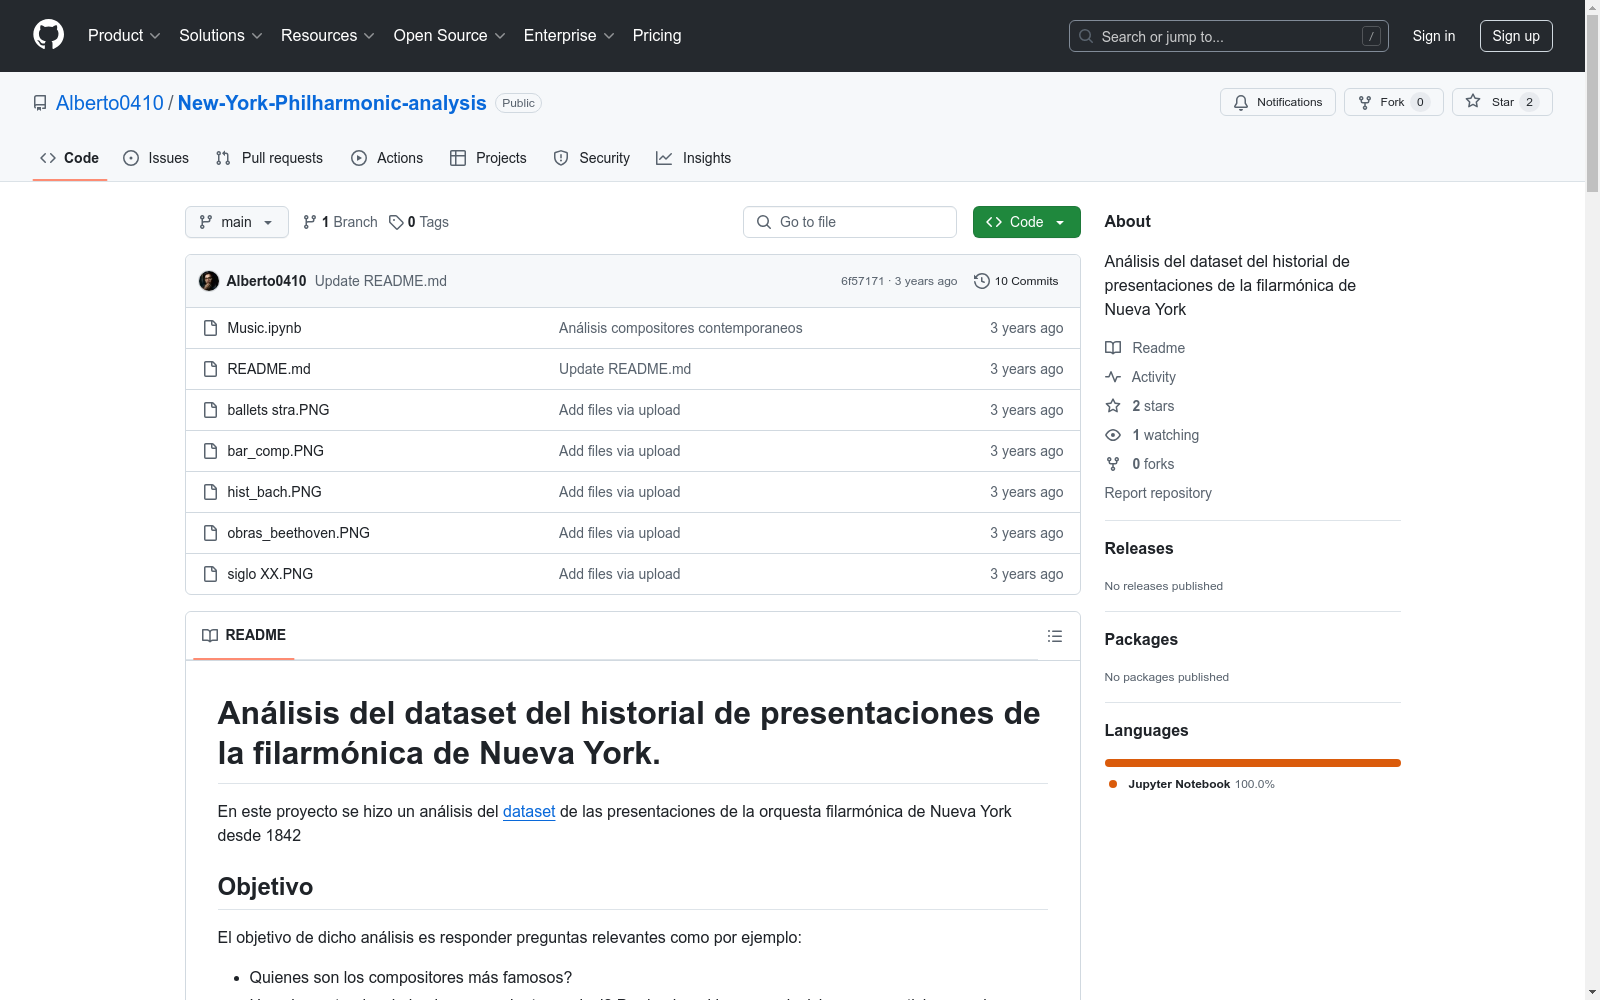Viewport: 1600px width, 1000px height.
Task: Click the README book icon in tab
Action: pyautogui.click(x=210, y=635)
